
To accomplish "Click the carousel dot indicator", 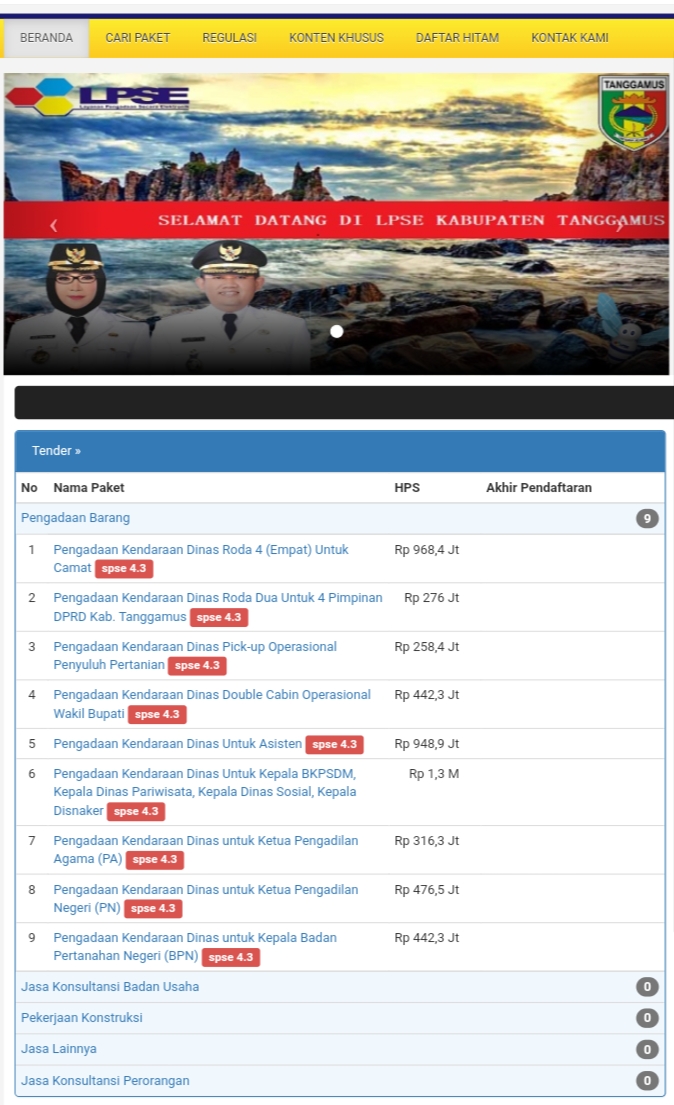I will point(337,331).
